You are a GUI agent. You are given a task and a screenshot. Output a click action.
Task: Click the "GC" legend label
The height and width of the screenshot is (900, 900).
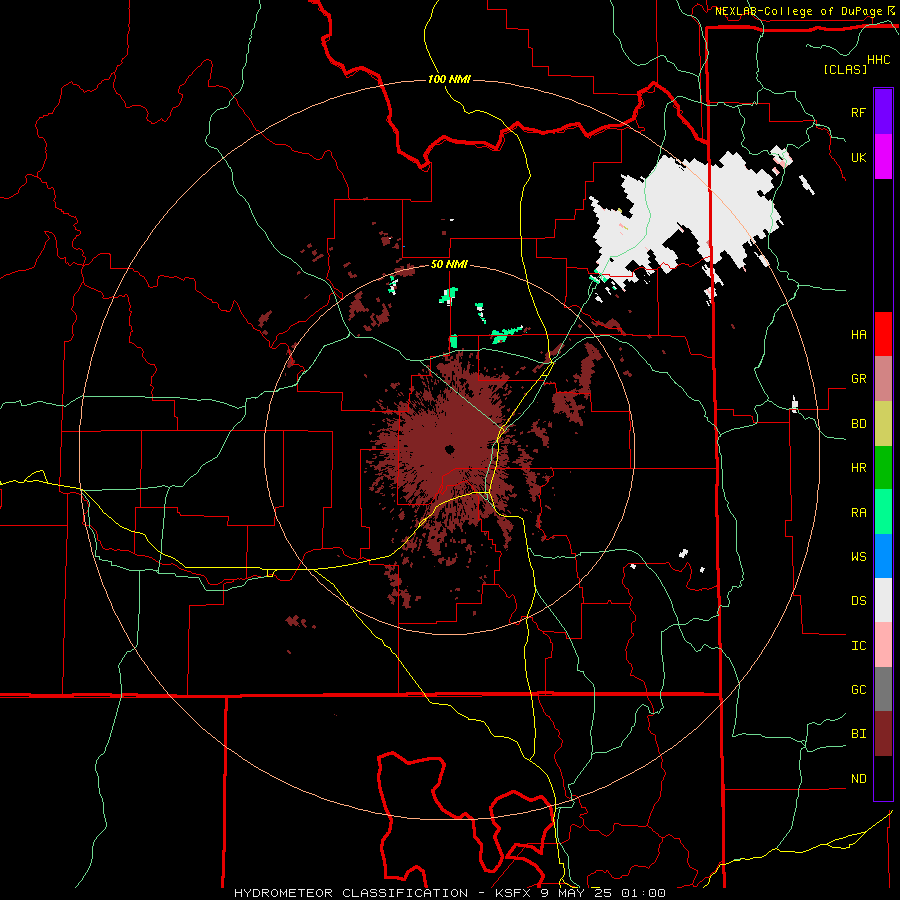pos(858,690)
